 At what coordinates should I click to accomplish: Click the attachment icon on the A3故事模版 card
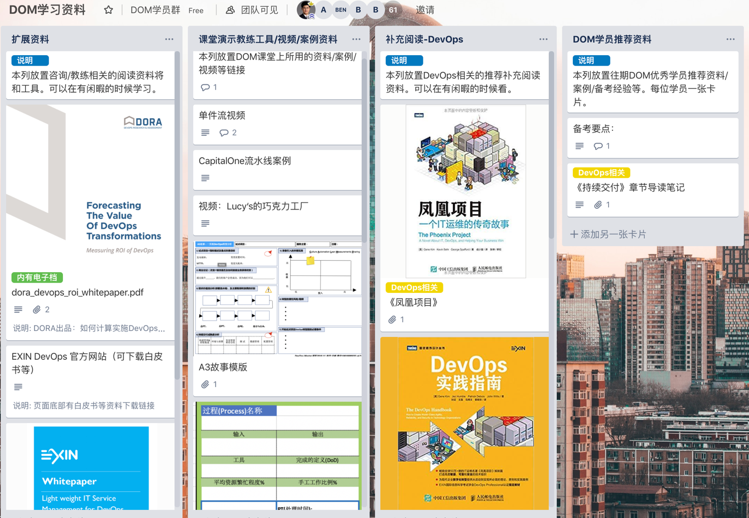(x=205, y=384)
